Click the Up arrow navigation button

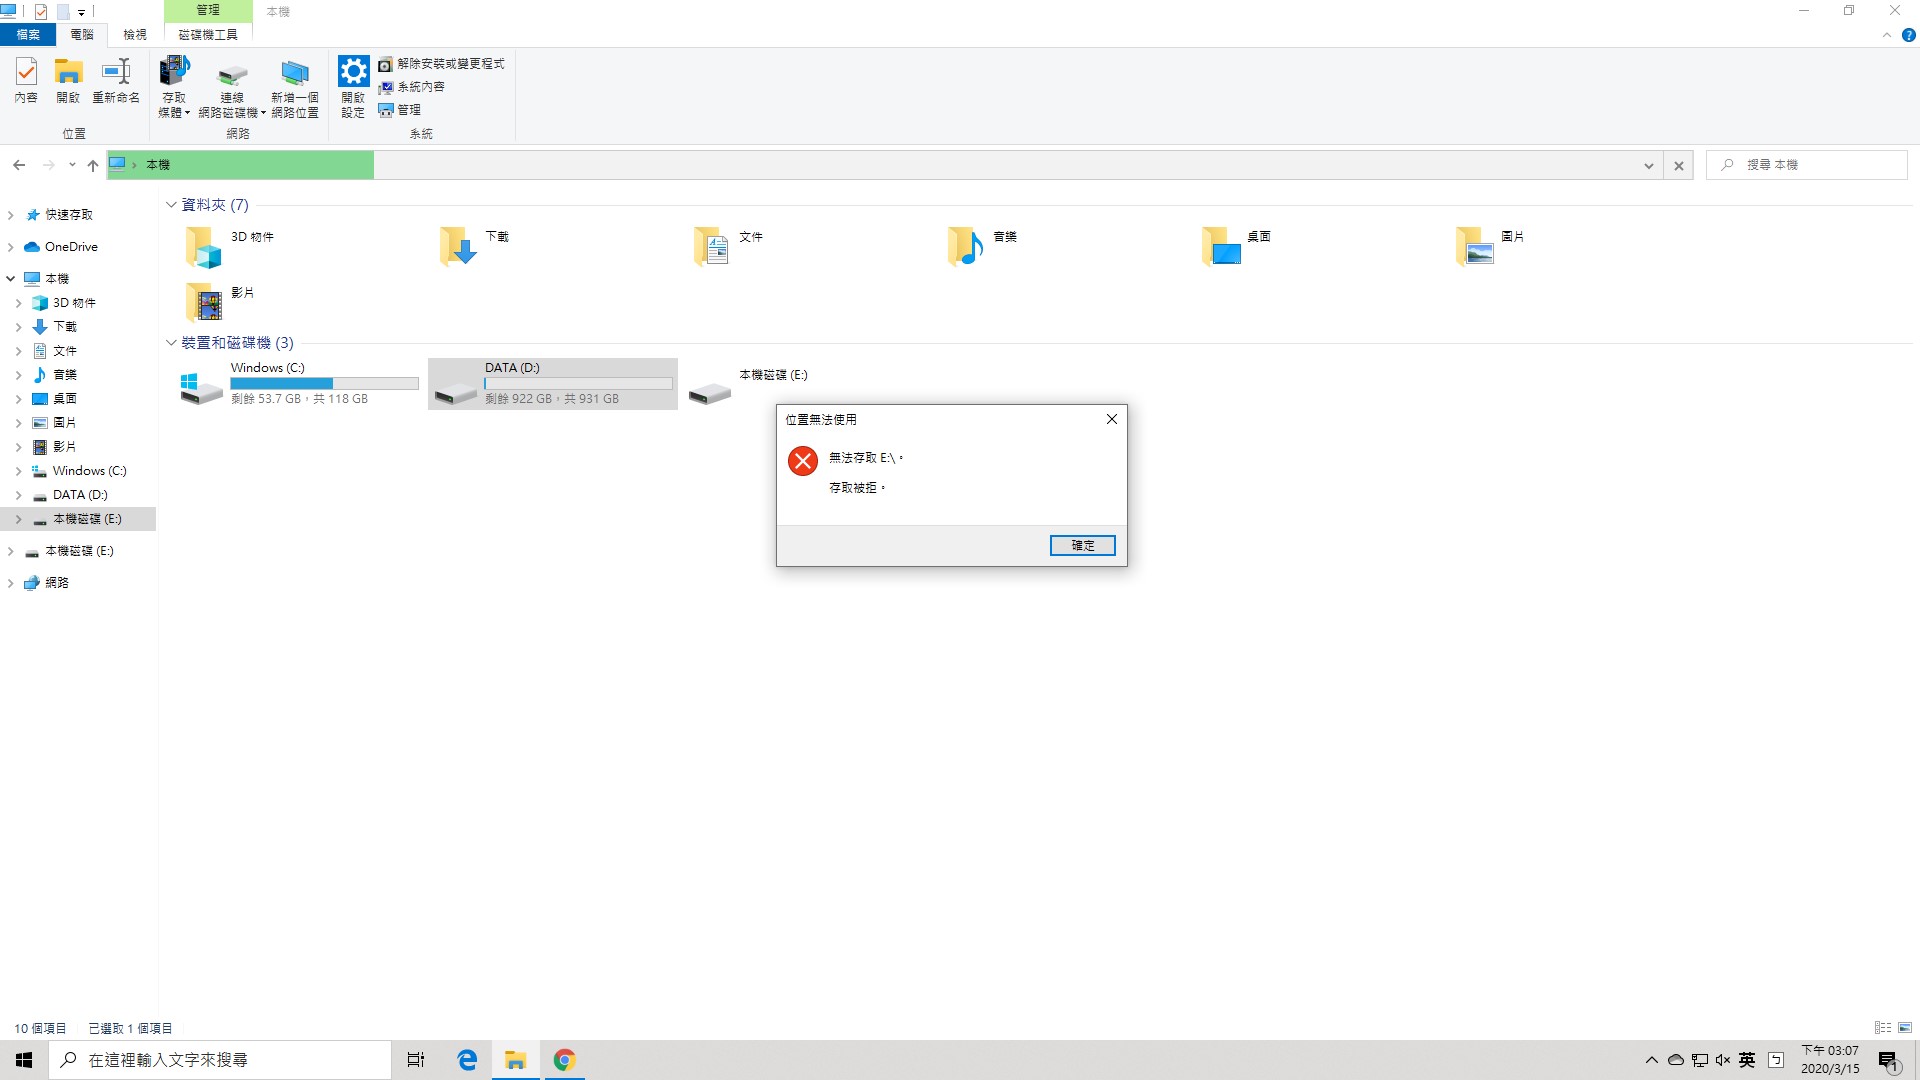(x=93, y=165)
